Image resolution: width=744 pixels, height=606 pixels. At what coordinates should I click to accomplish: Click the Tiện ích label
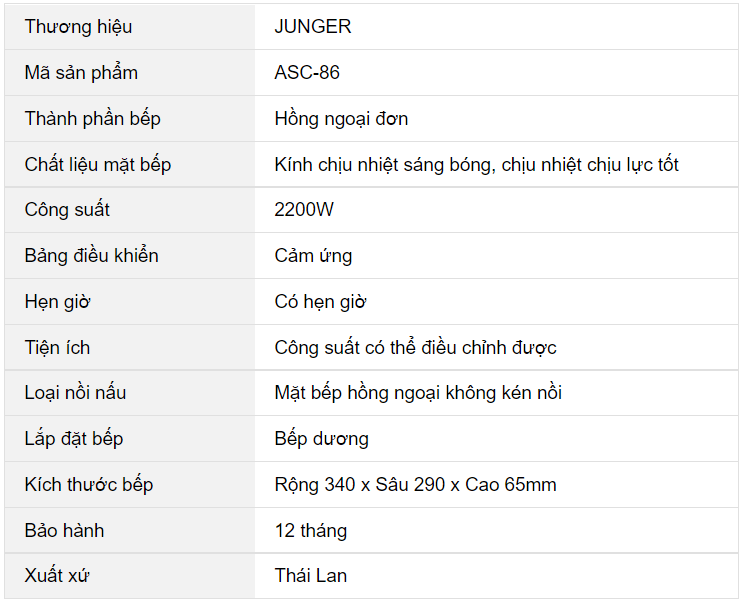click(57, 348)
